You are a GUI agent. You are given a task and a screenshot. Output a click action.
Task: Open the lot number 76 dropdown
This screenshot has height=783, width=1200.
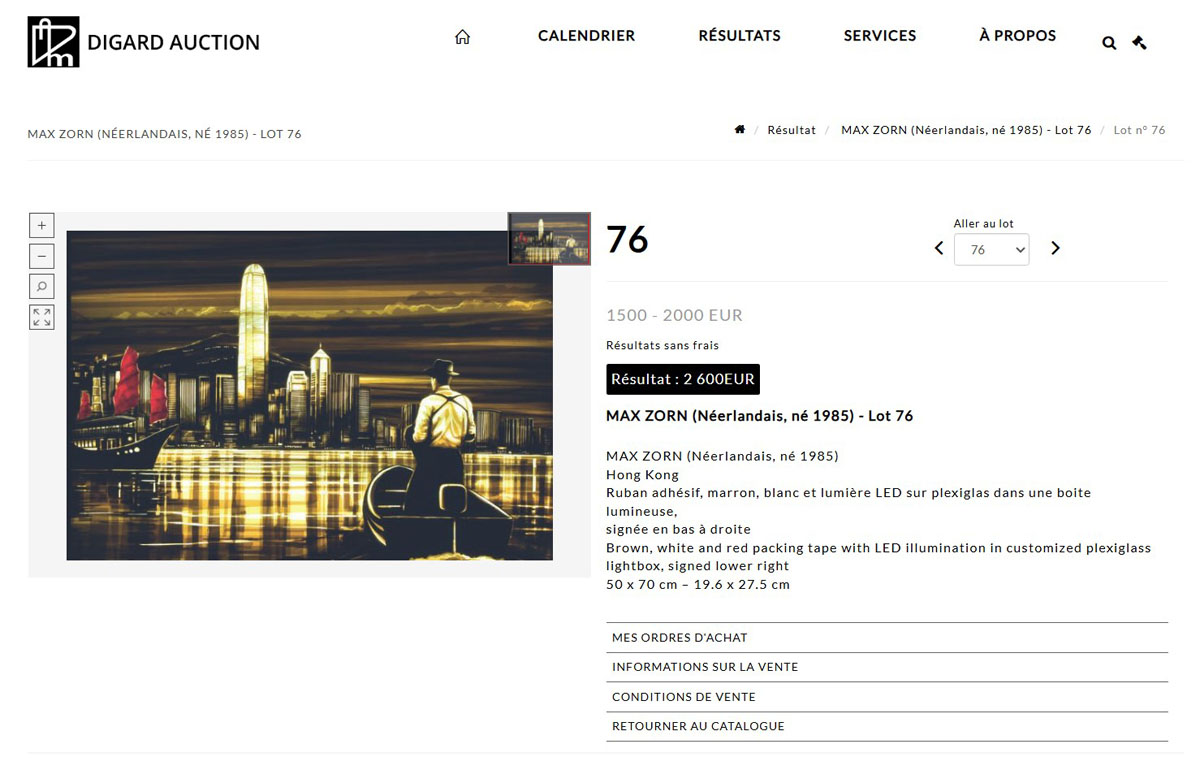click(x=991, y=250)
